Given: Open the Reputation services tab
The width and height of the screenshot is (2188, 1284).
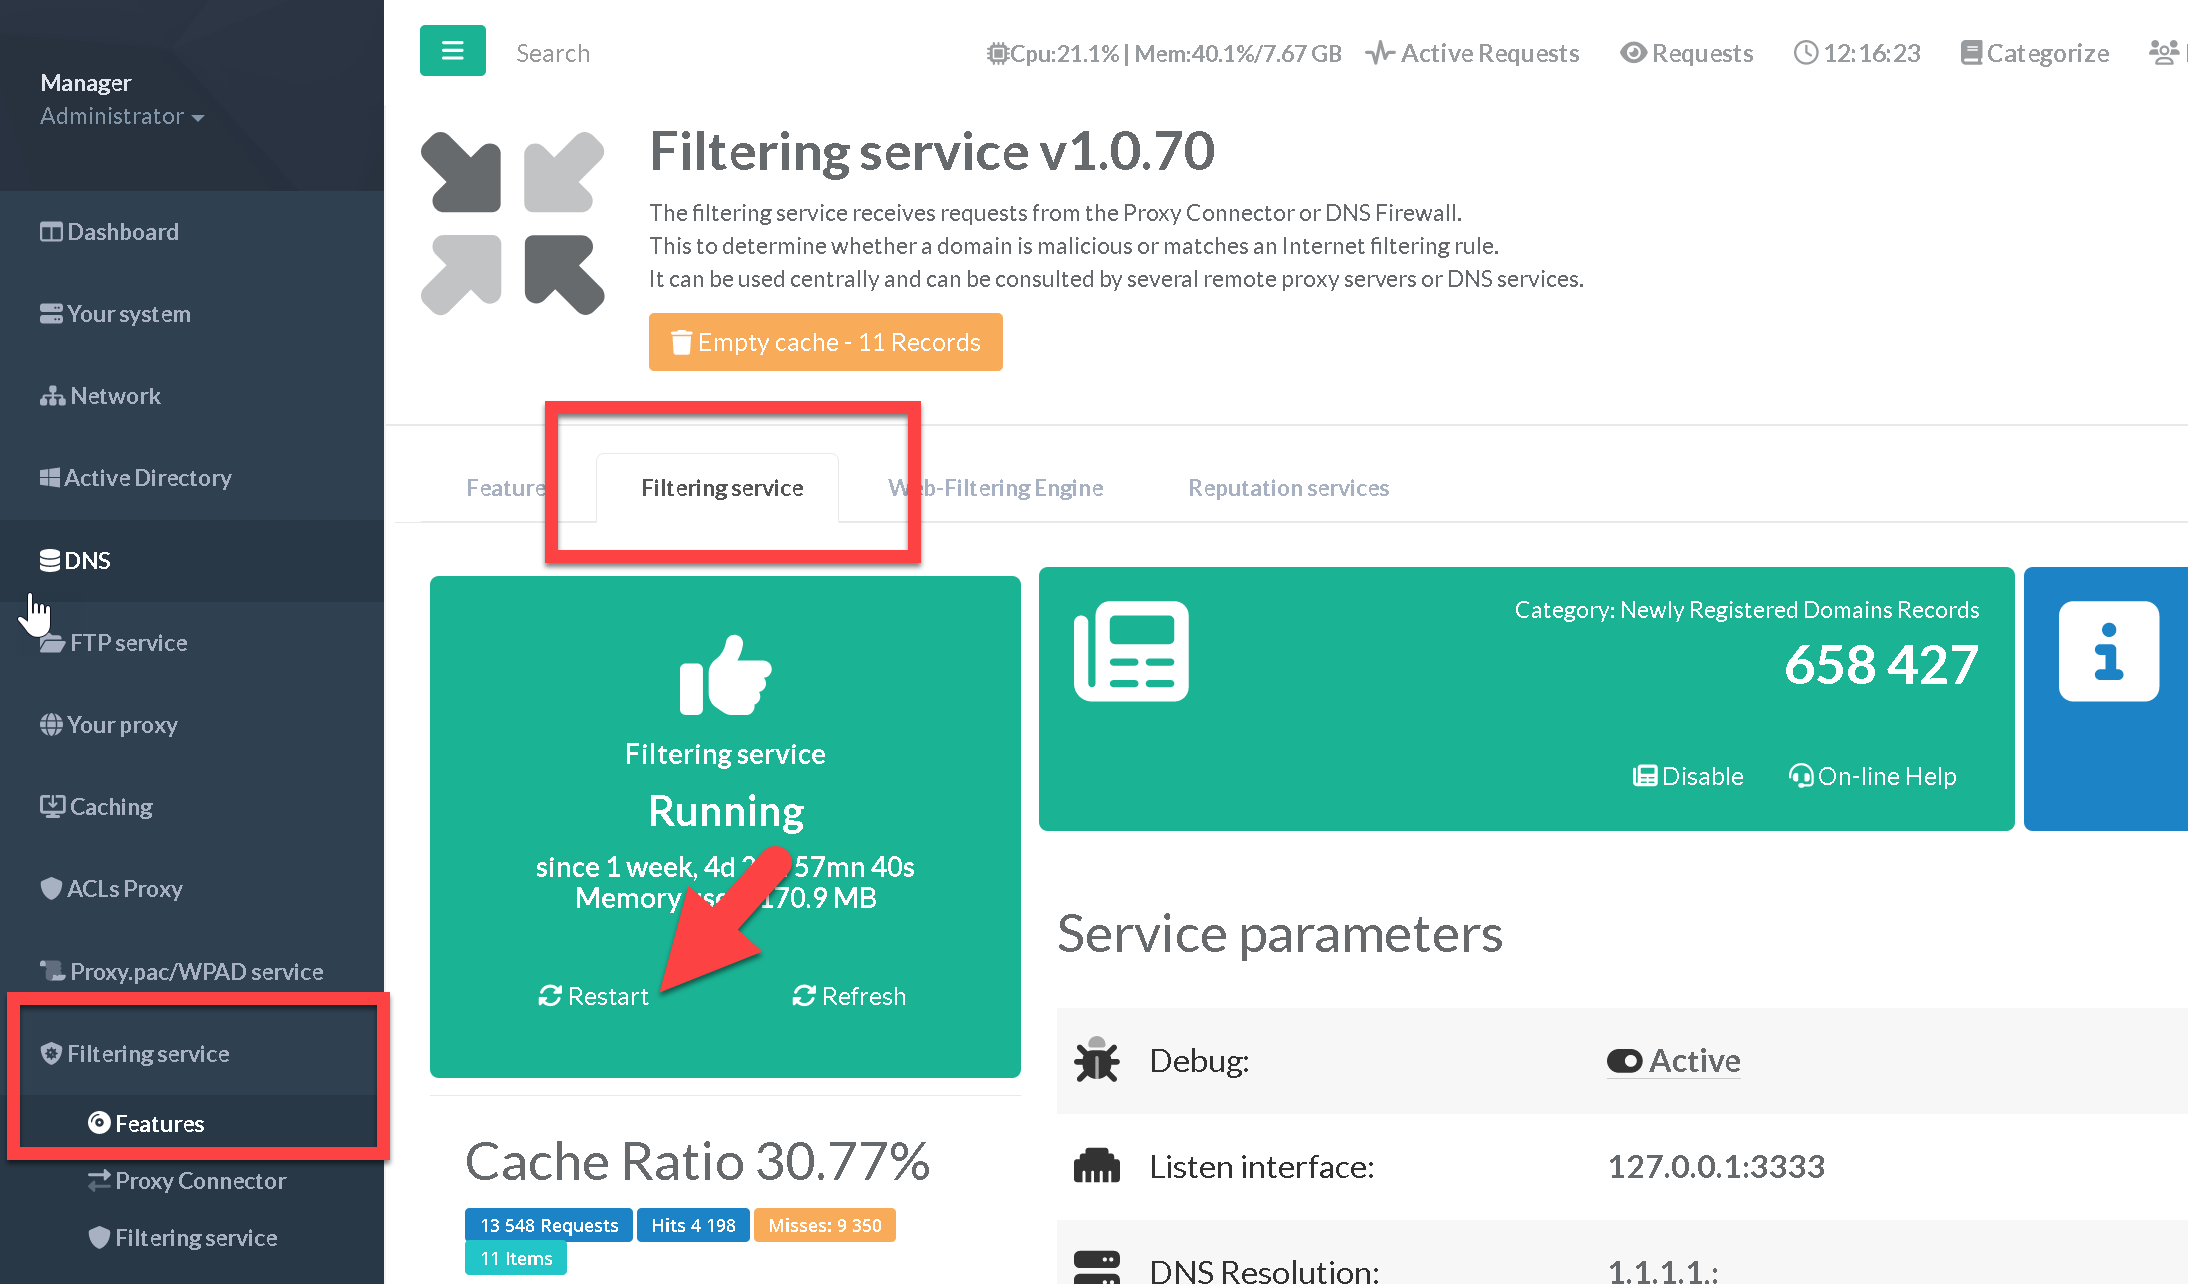Looking at the screenshot, I should (x=1288, y=488).
